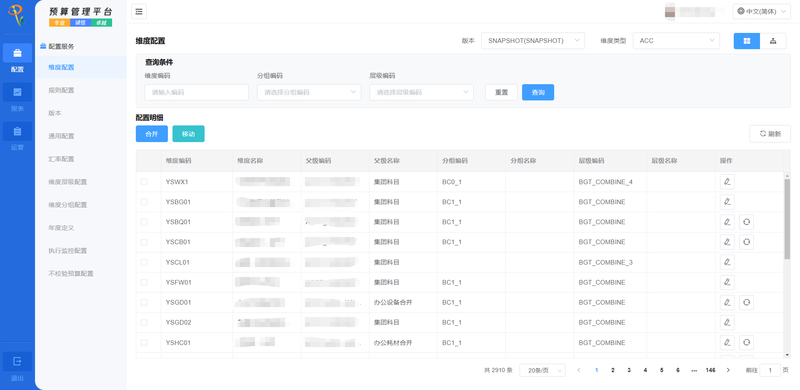Tick the checkbox for row YSCL01
The height and width of the screenshot is (390, 800).
coord(144,262)
